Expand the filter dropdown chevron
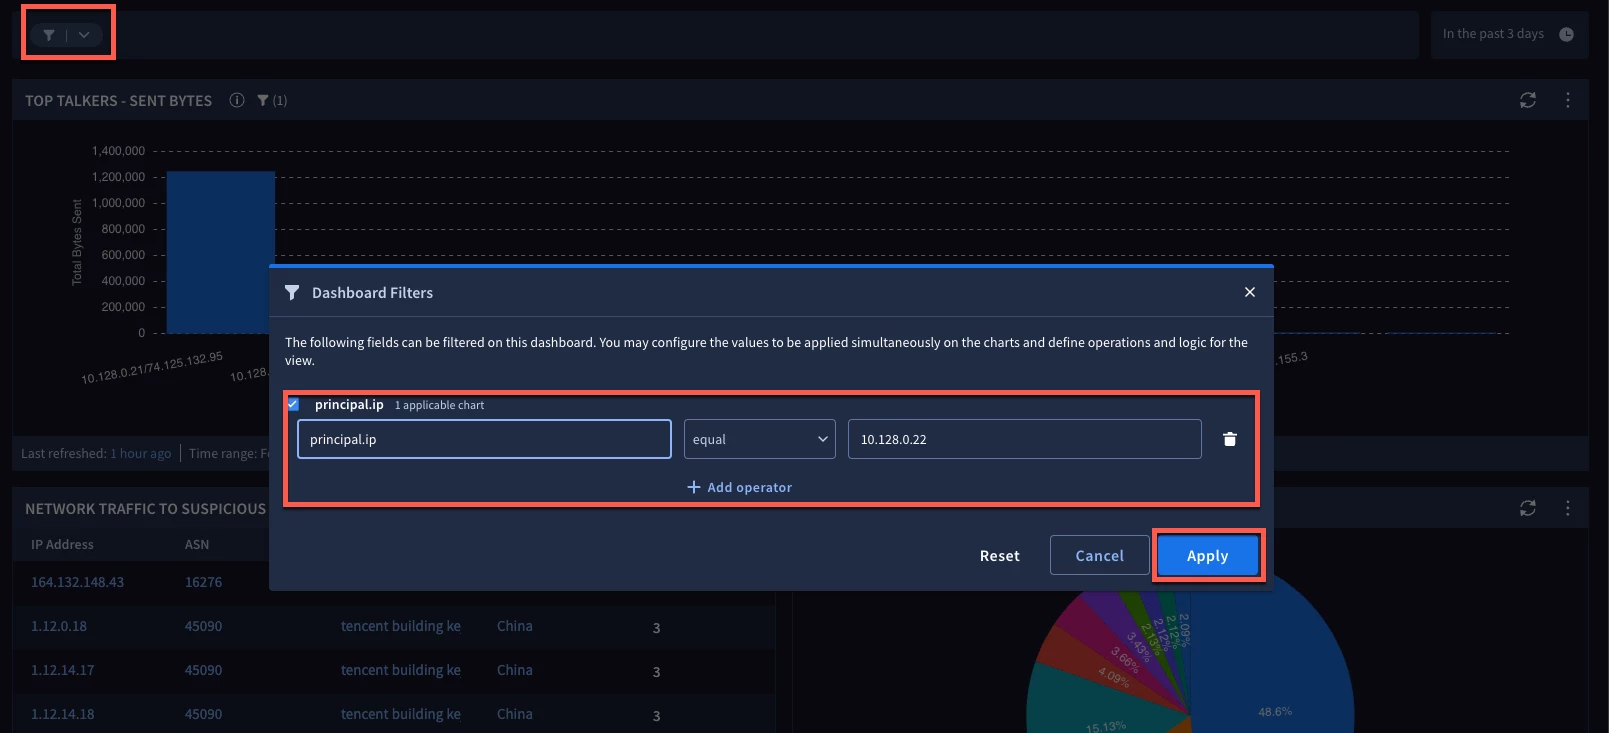 coord(84,35)
